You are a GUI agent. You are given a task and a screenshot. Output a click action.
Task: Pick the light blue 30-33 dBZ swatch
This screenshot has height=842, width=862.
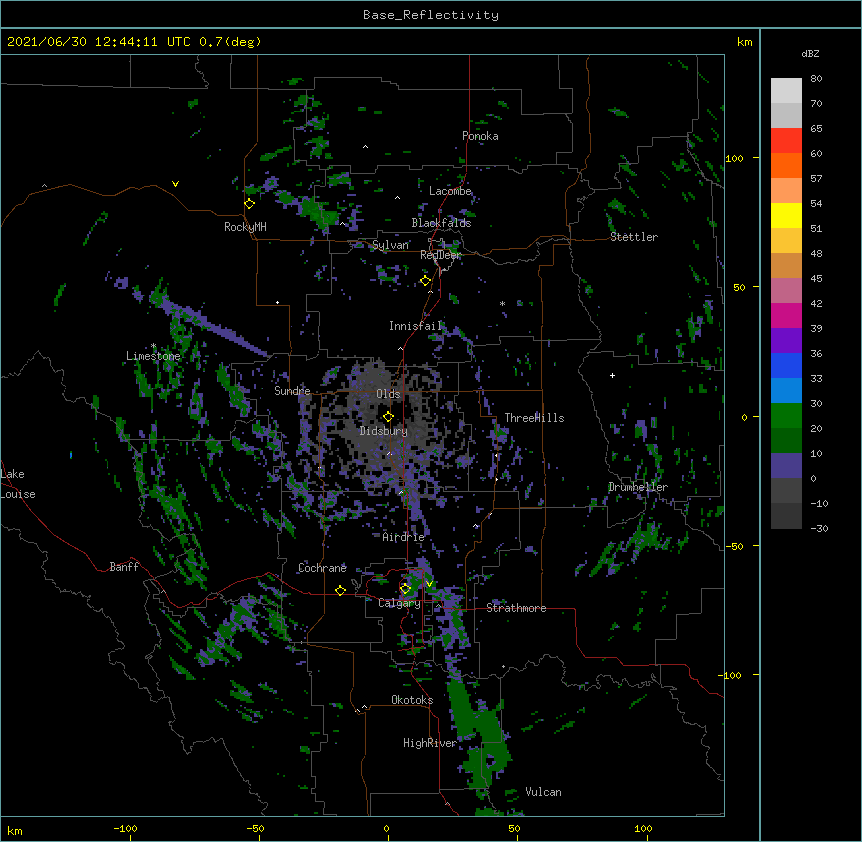tap(786, 391)
